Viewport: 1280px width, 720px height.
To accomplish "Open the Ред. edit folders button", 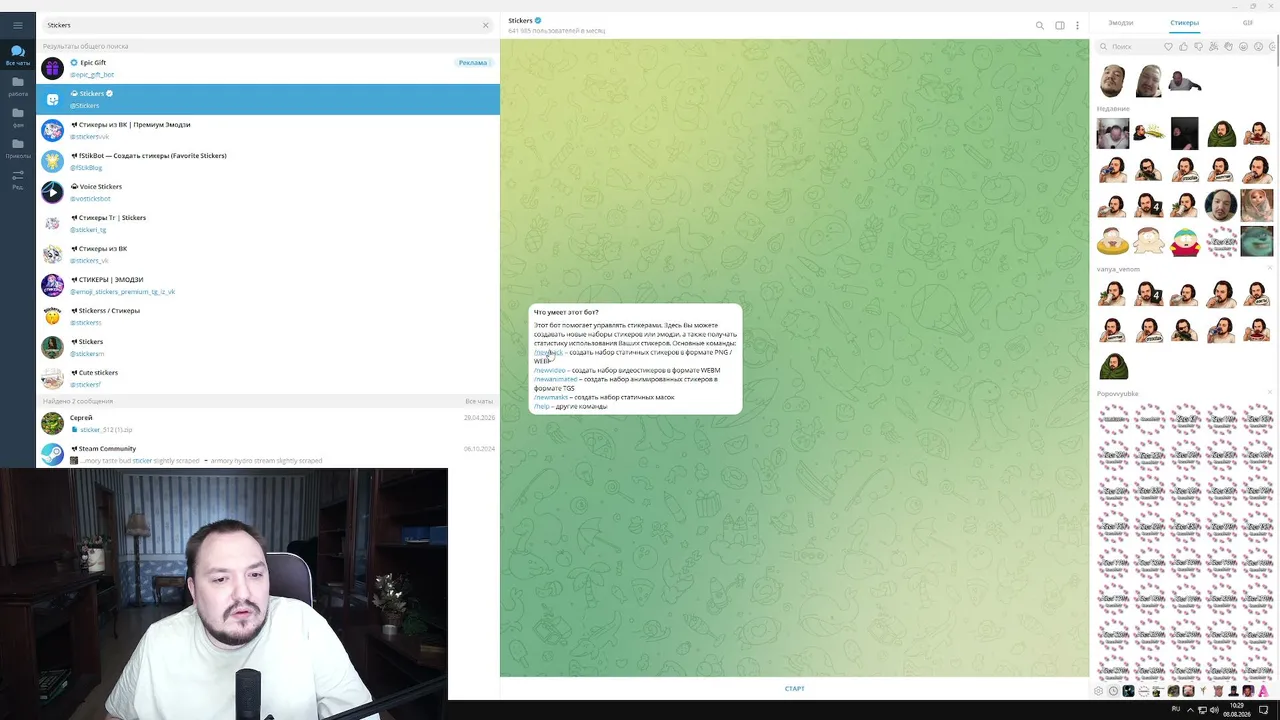I will [17, 180].
